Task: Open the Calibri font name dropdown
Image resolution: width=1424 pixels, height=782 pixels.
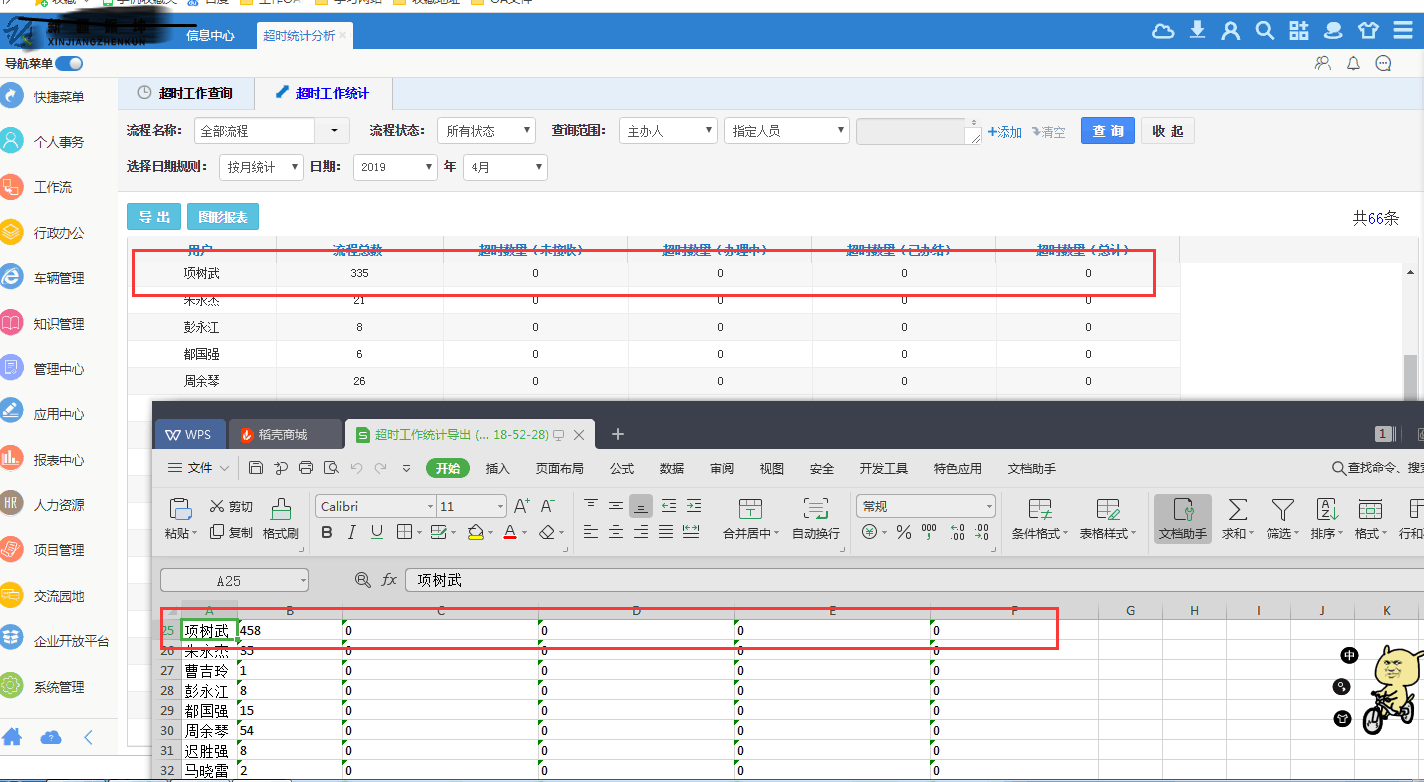Action: point(376,507)
